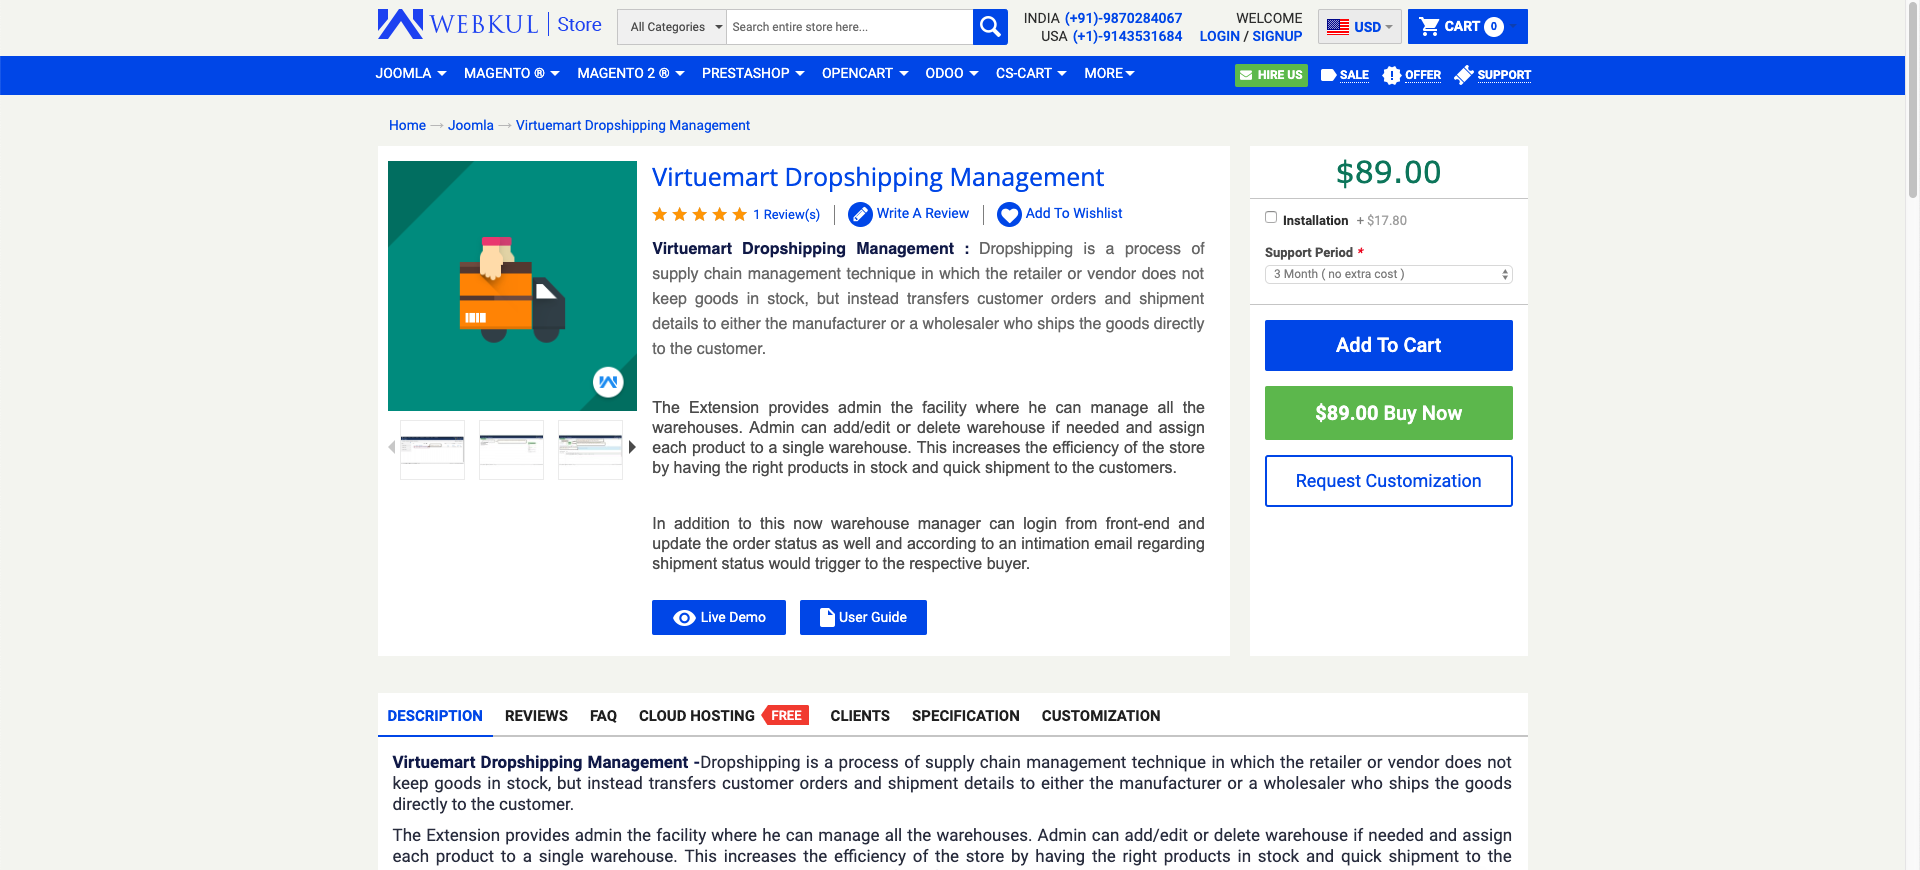This screenshot has width=1920, height=870.
Task: Switch to the Reviews tab
Action: click(x=536, y=716)
